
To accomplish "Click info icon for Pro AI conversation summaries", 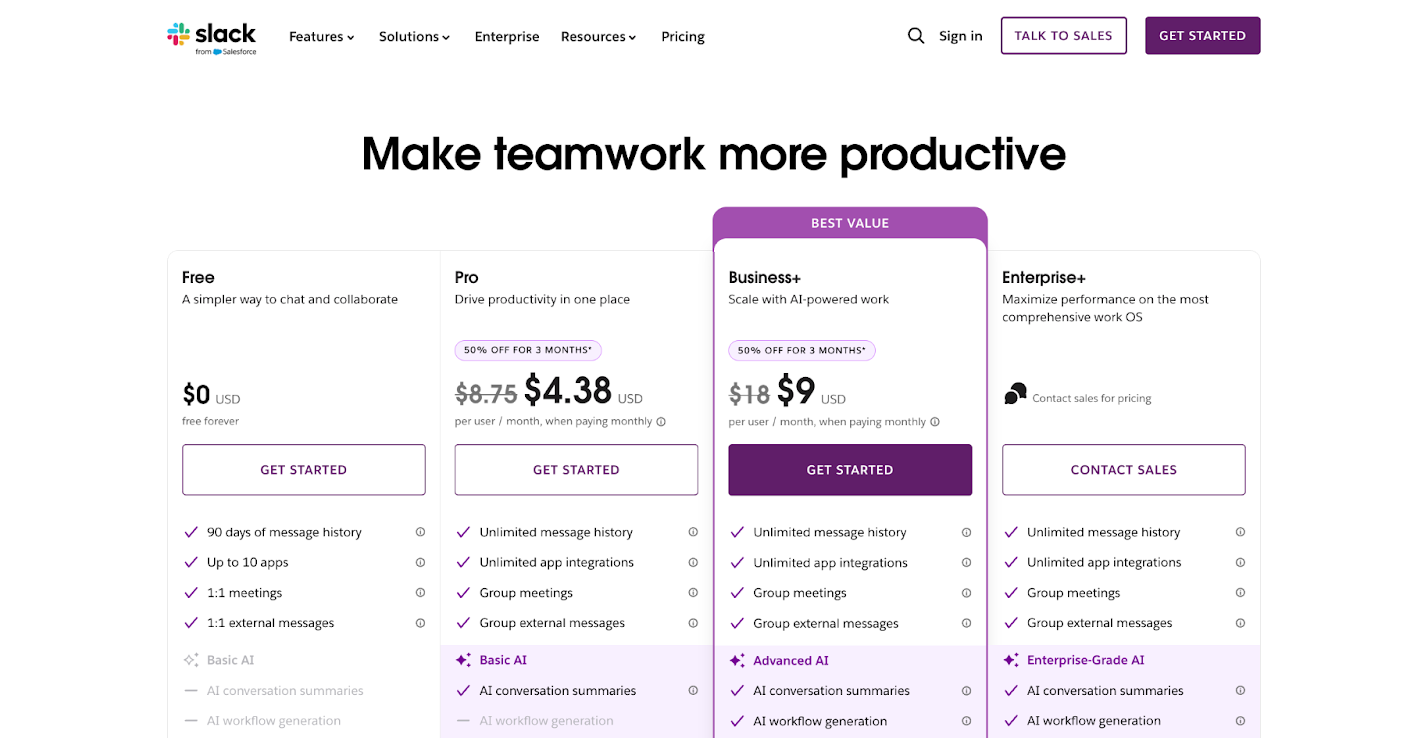I will [x=693, y=691].
